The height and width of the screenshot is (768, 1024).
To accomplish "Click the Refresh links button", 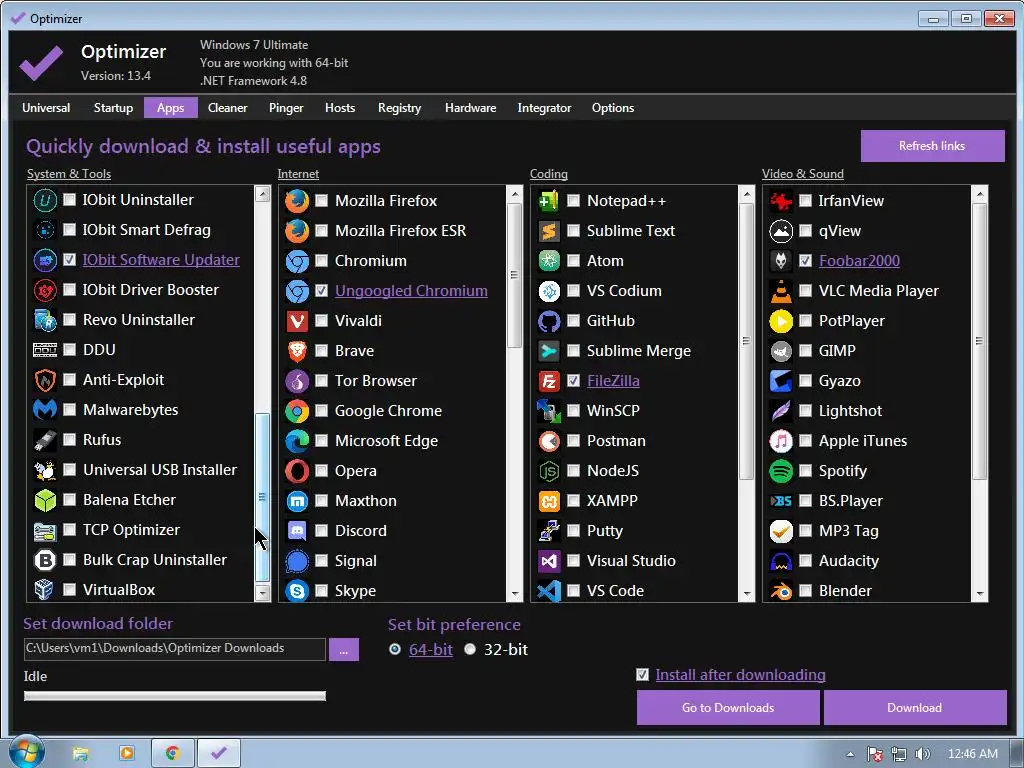I will [932, 146].
